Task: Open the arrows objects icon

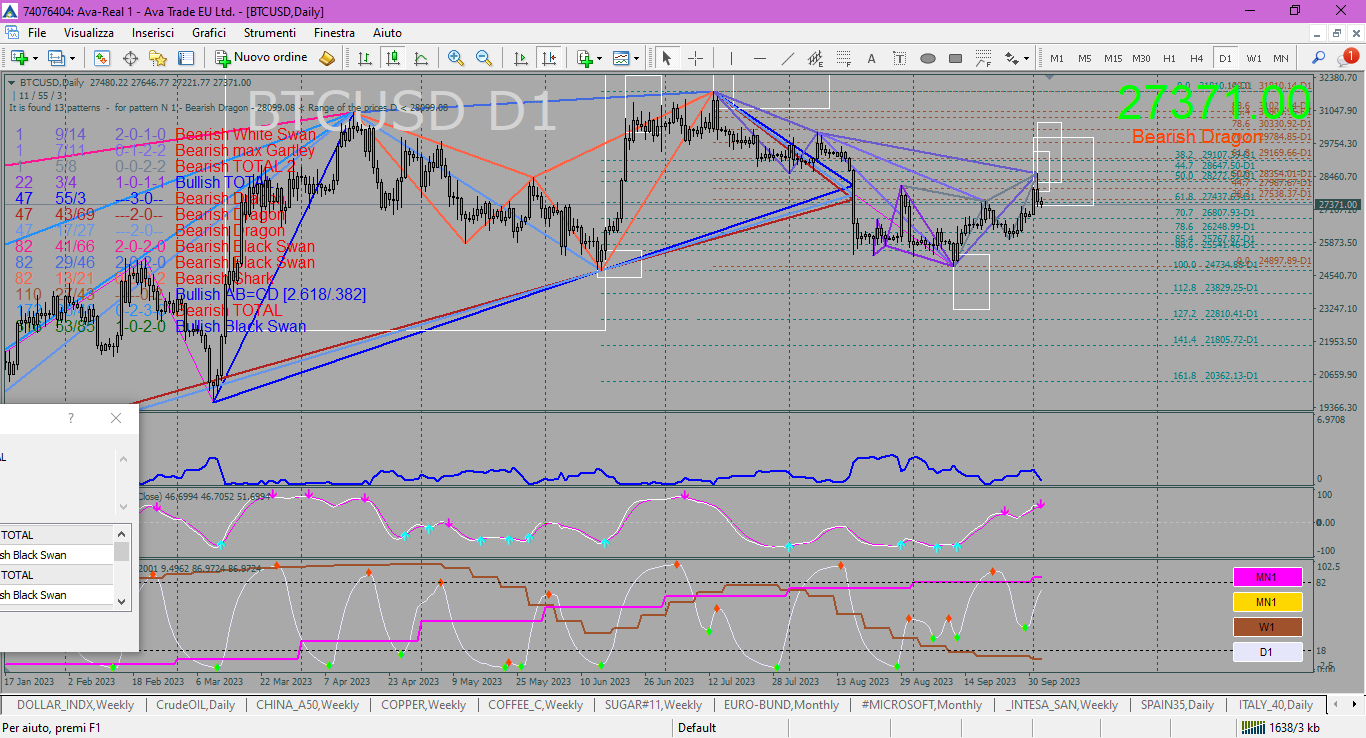Action: click(1011, 58)
